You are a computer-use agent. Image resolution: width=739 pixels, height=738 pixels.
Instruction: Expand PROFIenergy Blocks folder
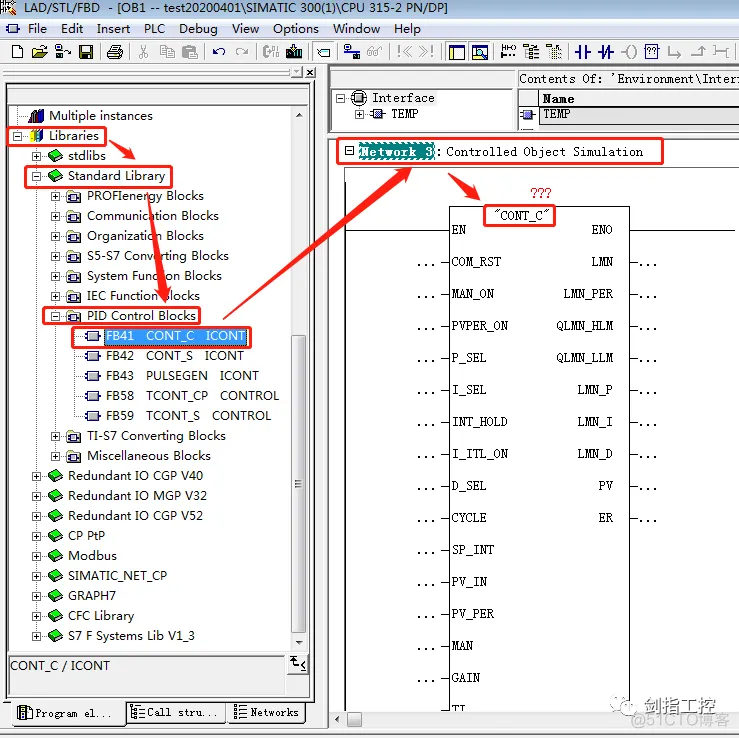pos(56,197)
